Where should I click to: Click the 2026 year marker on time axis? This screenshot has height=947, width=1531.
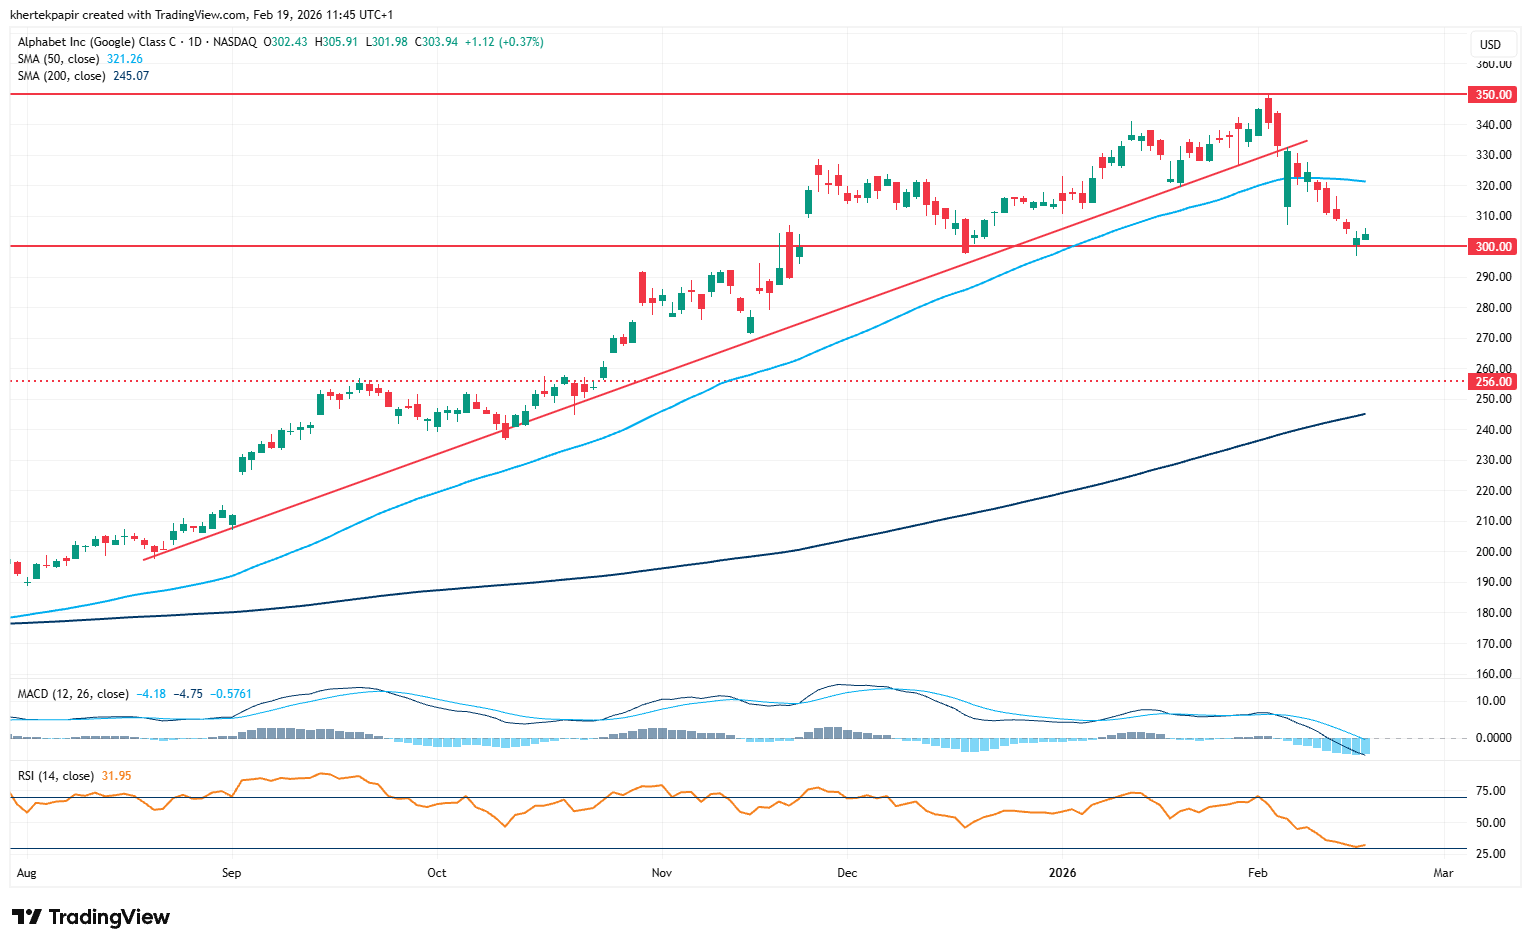(1062, 873)
